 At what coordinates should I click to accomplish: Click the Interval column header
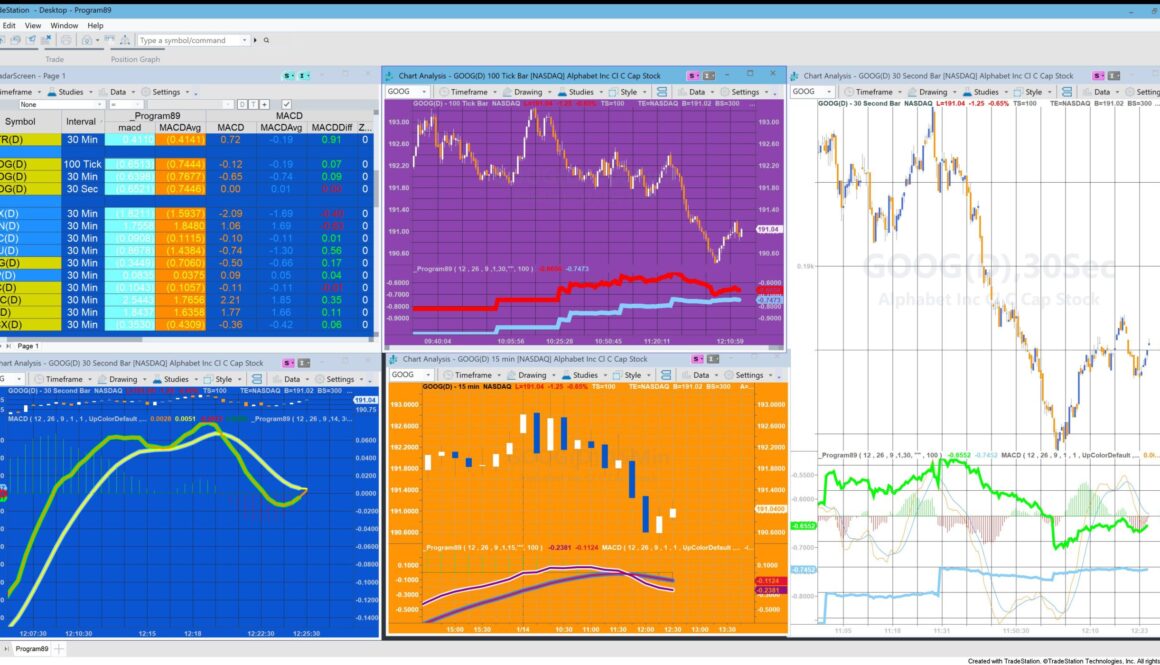81,122
